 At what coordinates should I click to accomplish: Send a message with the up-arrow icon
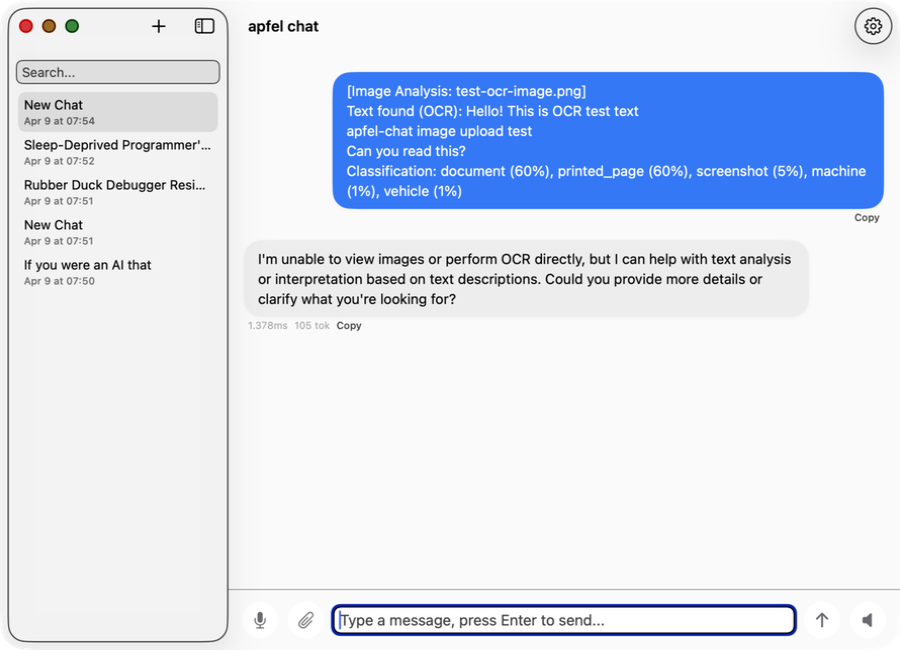click(x=822, y=620)
